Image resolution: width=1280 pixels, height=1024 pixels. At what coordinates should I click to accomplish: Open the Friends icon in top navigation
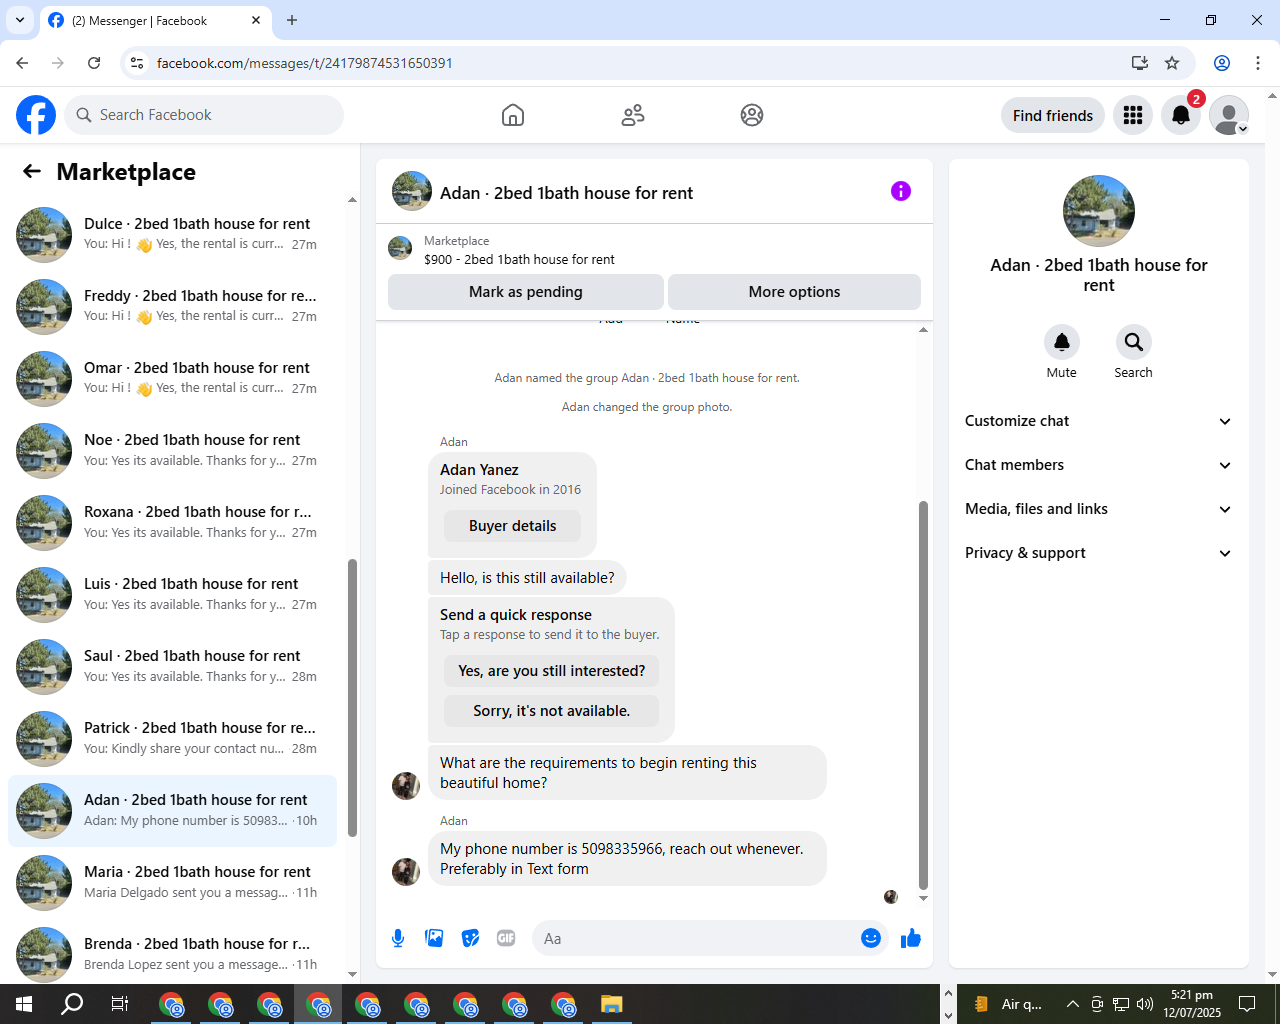tap(633, 115)
